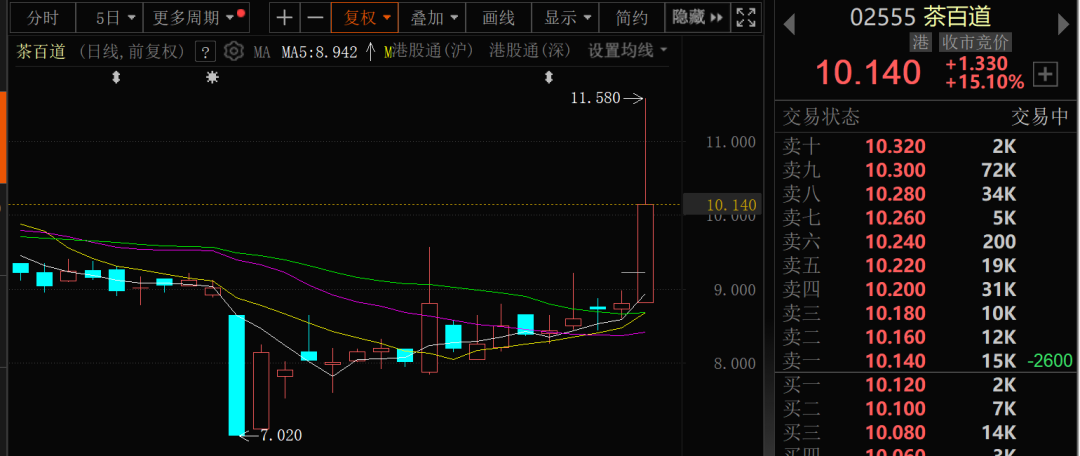Click 隐藏 to hide side panel
Screen dimensions: 1080x456
click(x=697, y=17)
